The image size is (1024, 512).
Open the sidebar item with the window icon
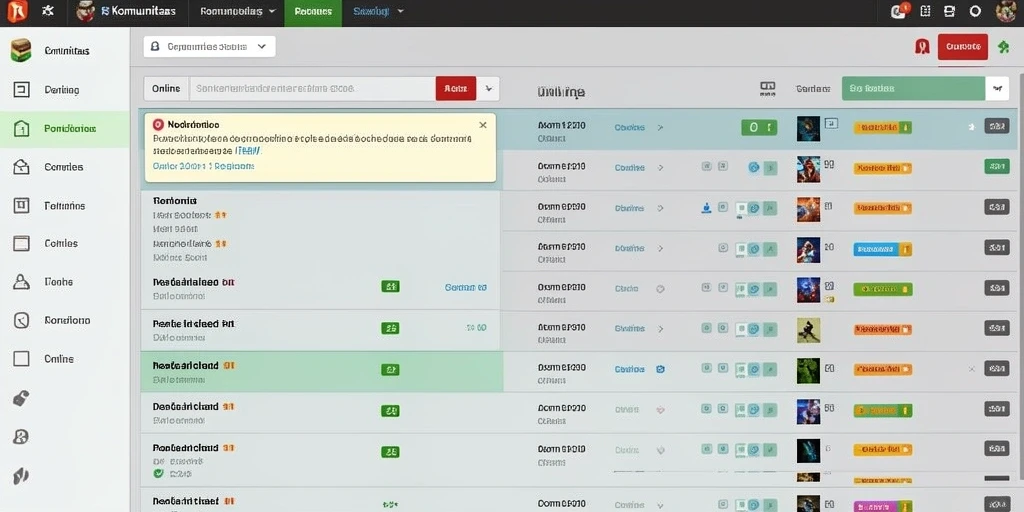point(65,244)
